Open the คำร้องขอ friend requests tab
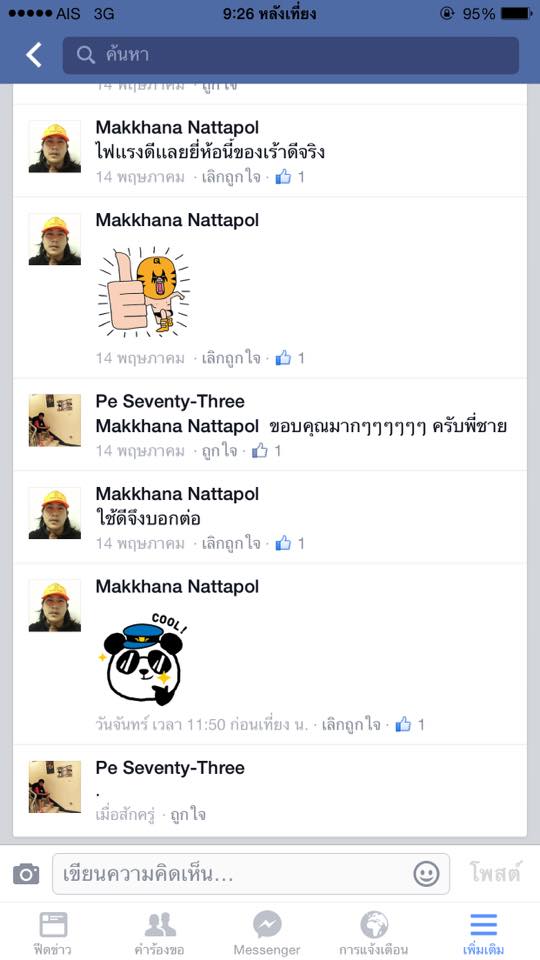The image size is (540, 960). tap(160, 934)
